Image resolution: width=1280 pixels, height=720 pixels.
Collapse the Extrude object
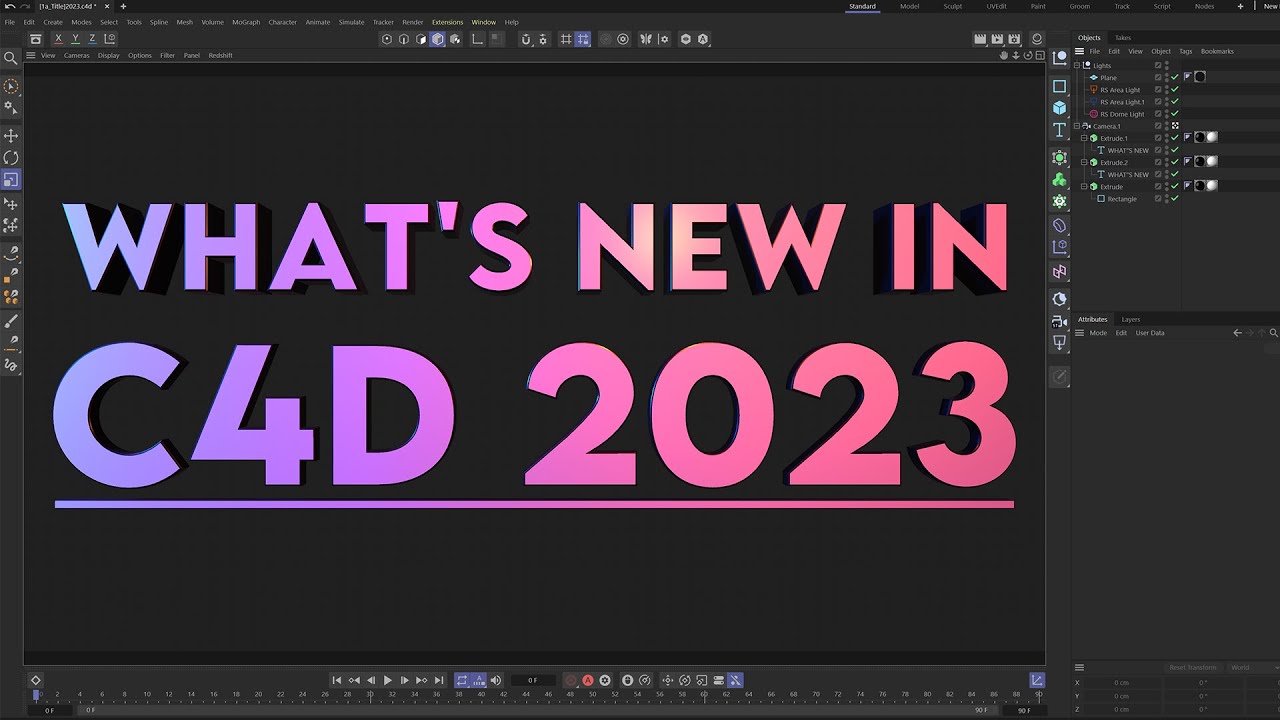pos(1084,186)
